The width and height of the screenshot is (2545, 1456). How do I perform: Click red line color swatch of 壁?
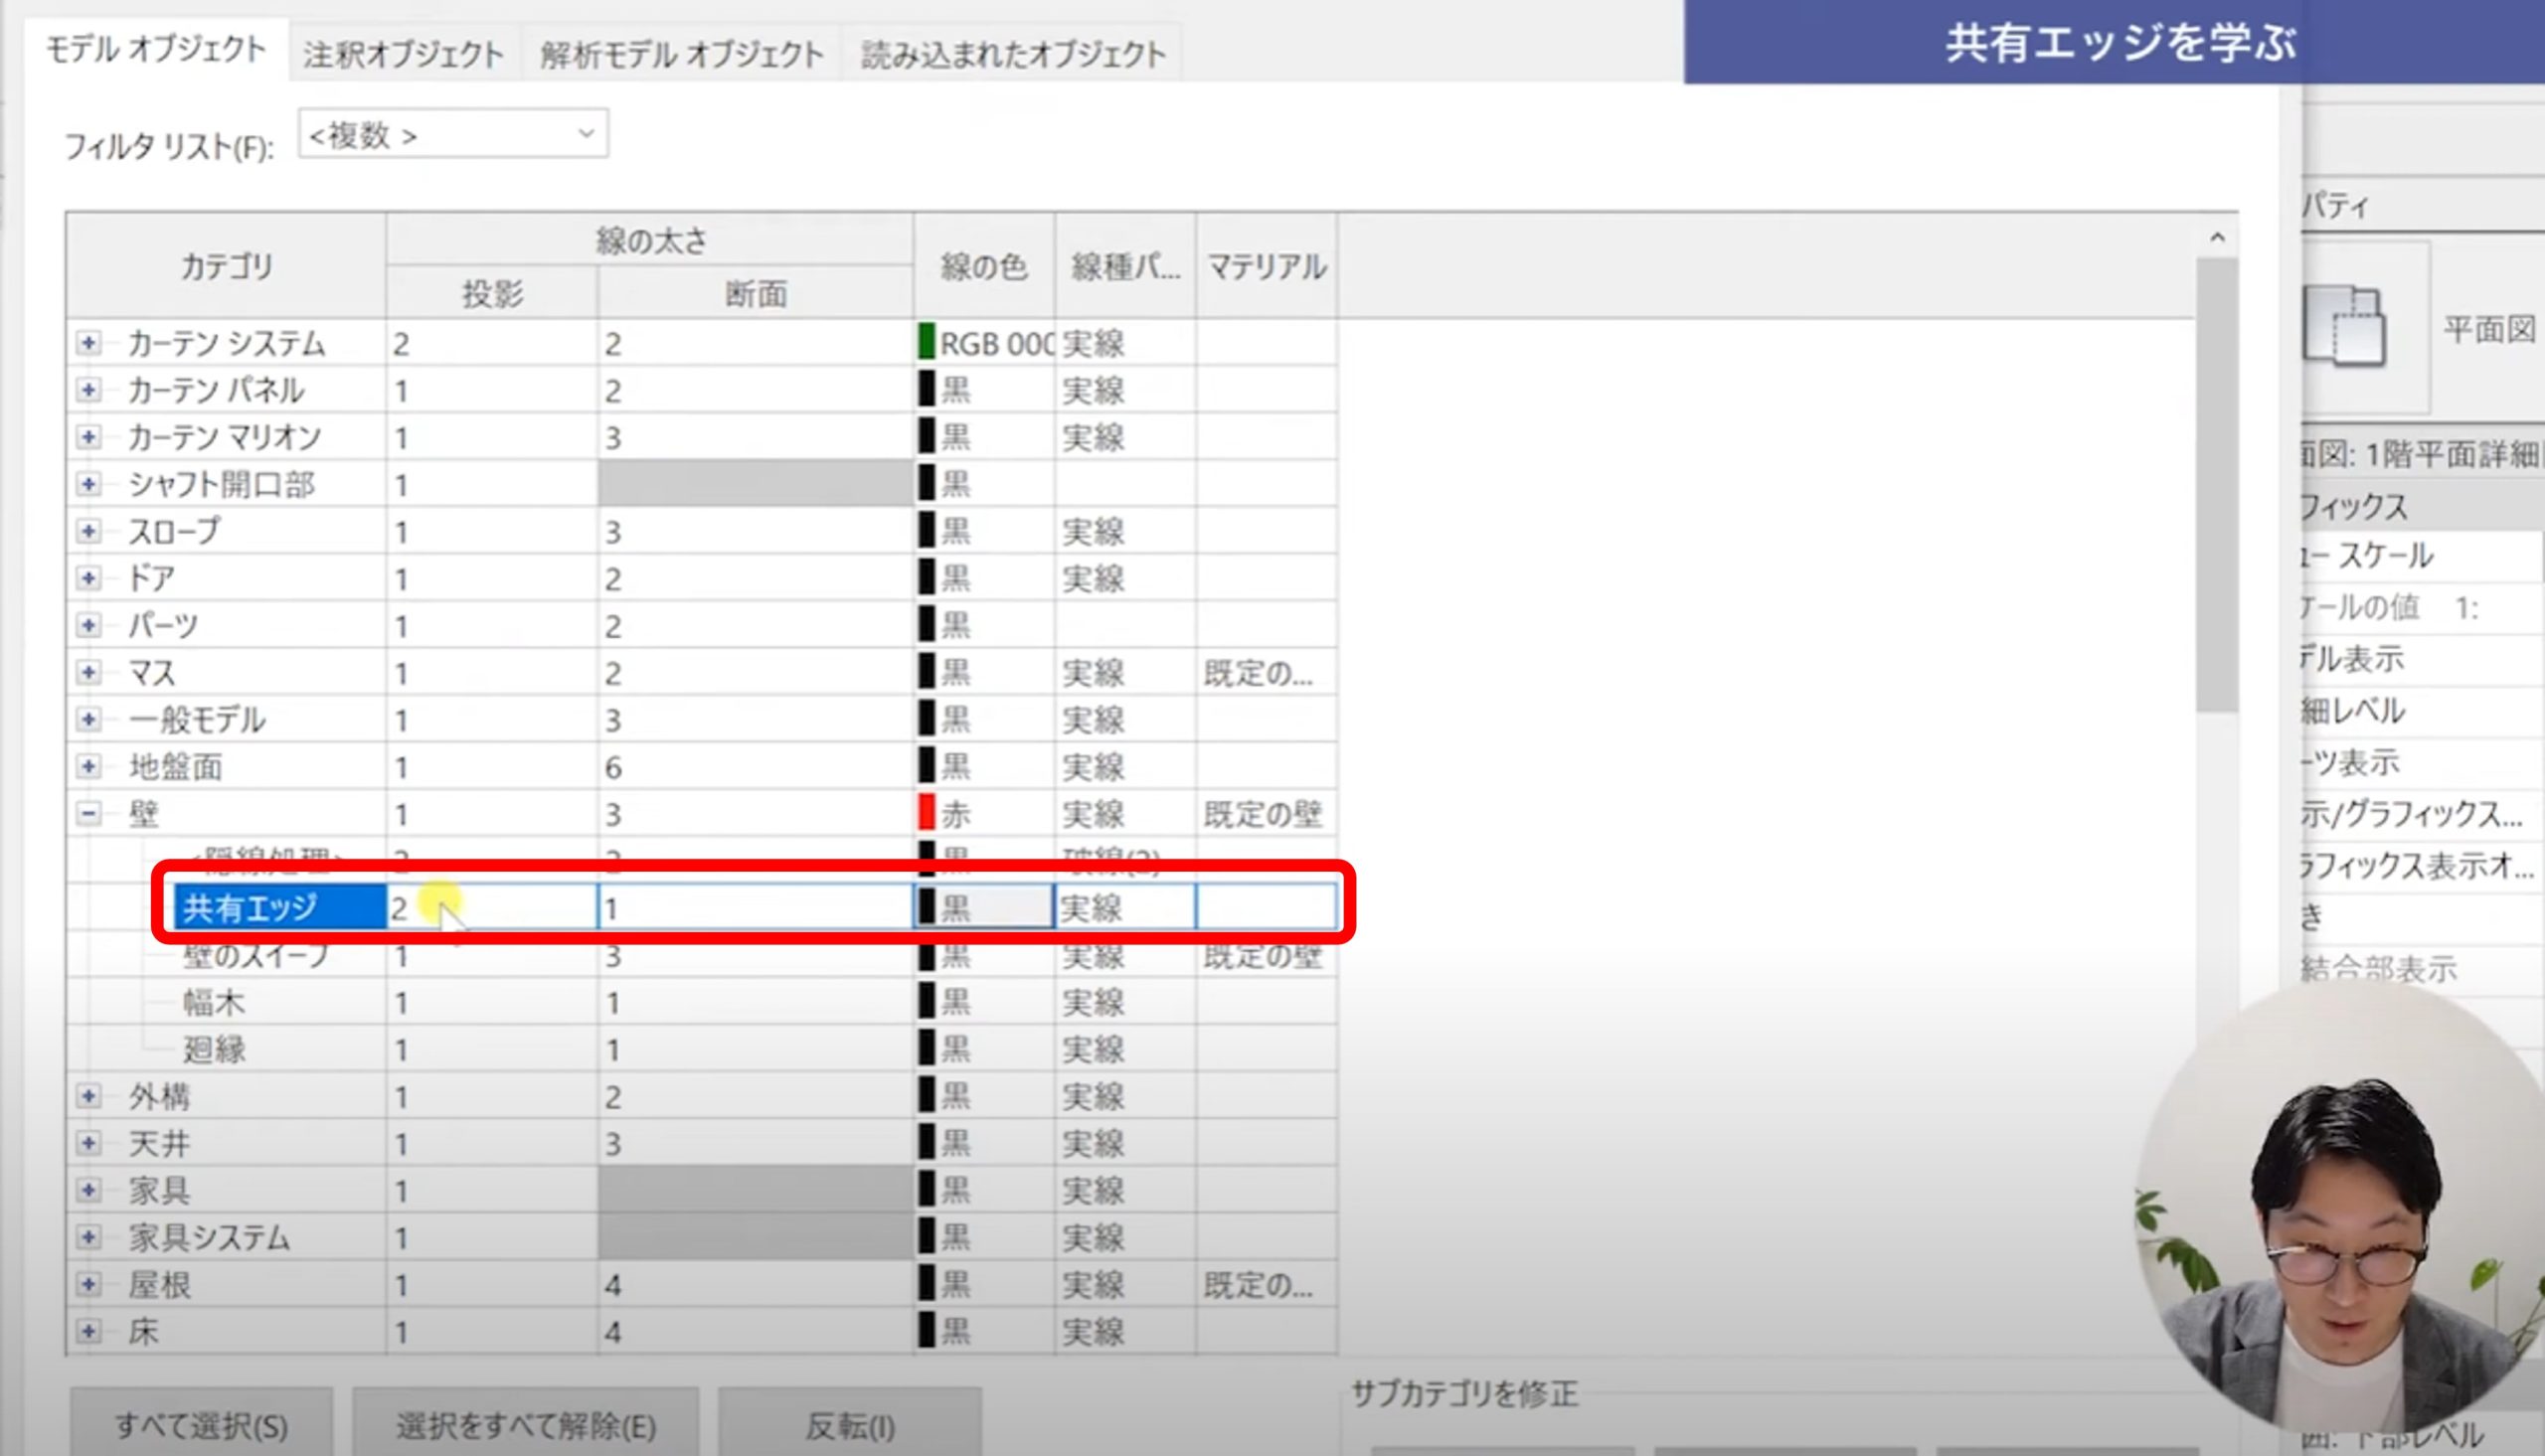point(927,813)
